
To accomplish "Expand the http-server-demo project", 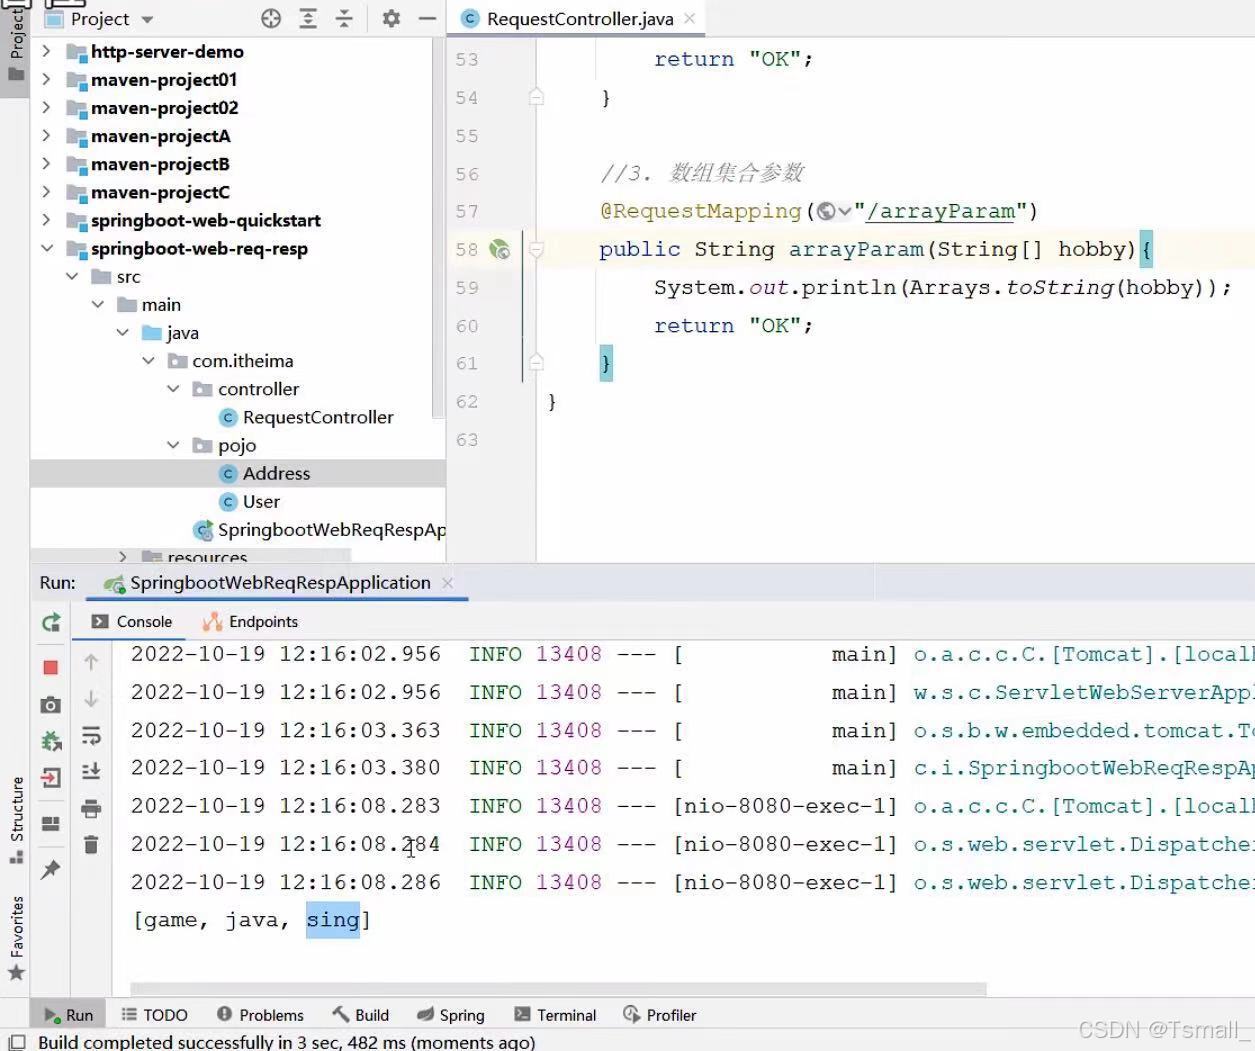I will (46, 51).
